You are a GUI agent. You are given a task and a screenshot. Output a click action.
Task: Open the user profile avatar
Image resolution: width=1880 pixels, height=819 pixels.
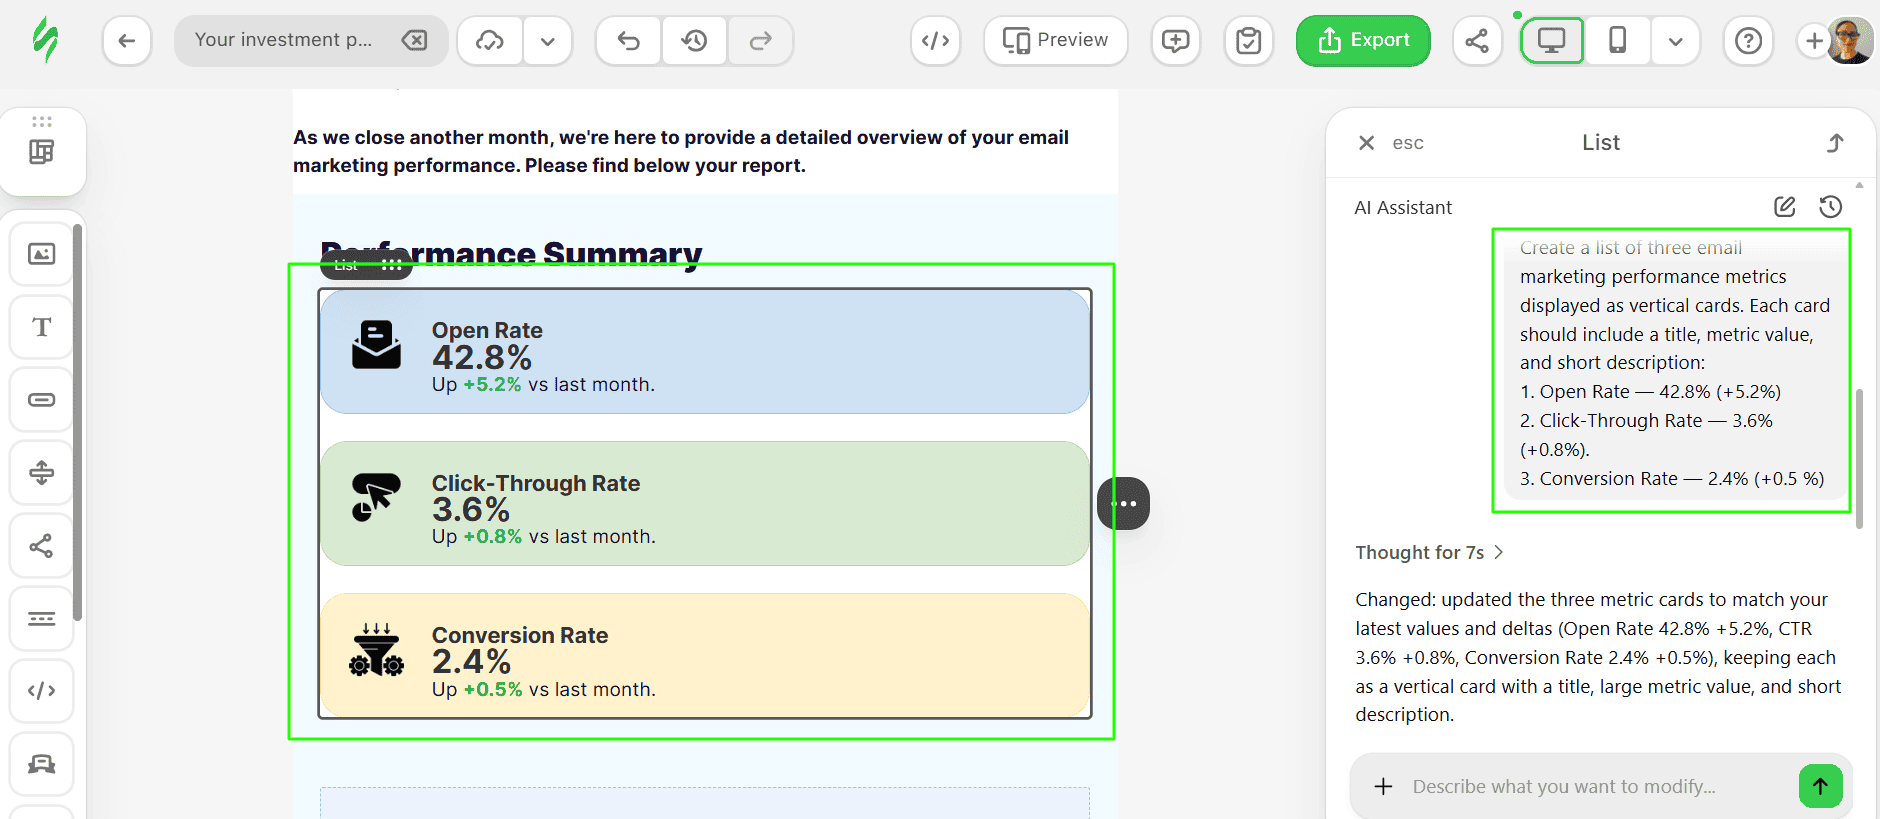(1850, 41)
